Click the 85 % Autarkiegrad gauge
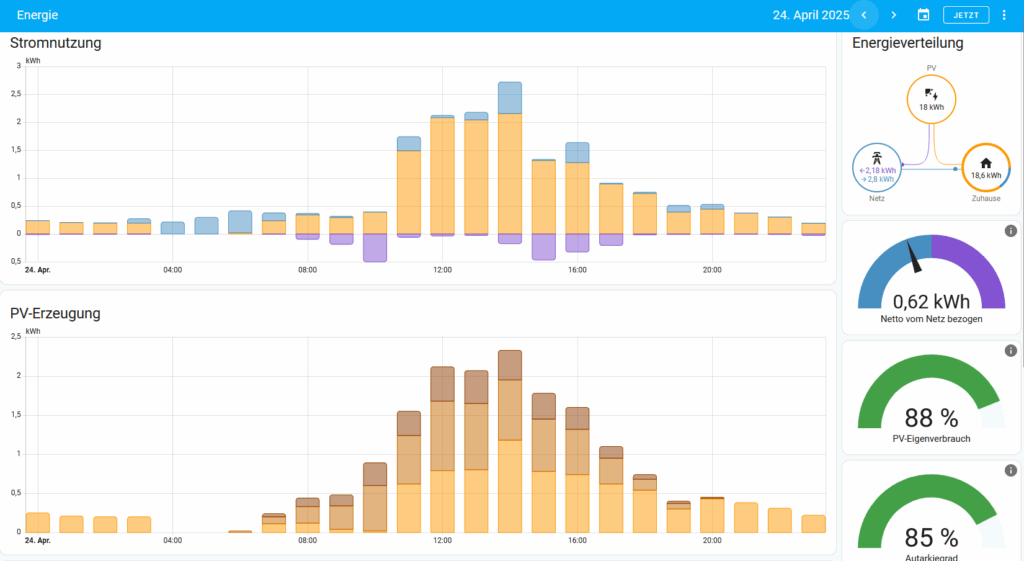The image size is (1024, 561). (931, 520)
